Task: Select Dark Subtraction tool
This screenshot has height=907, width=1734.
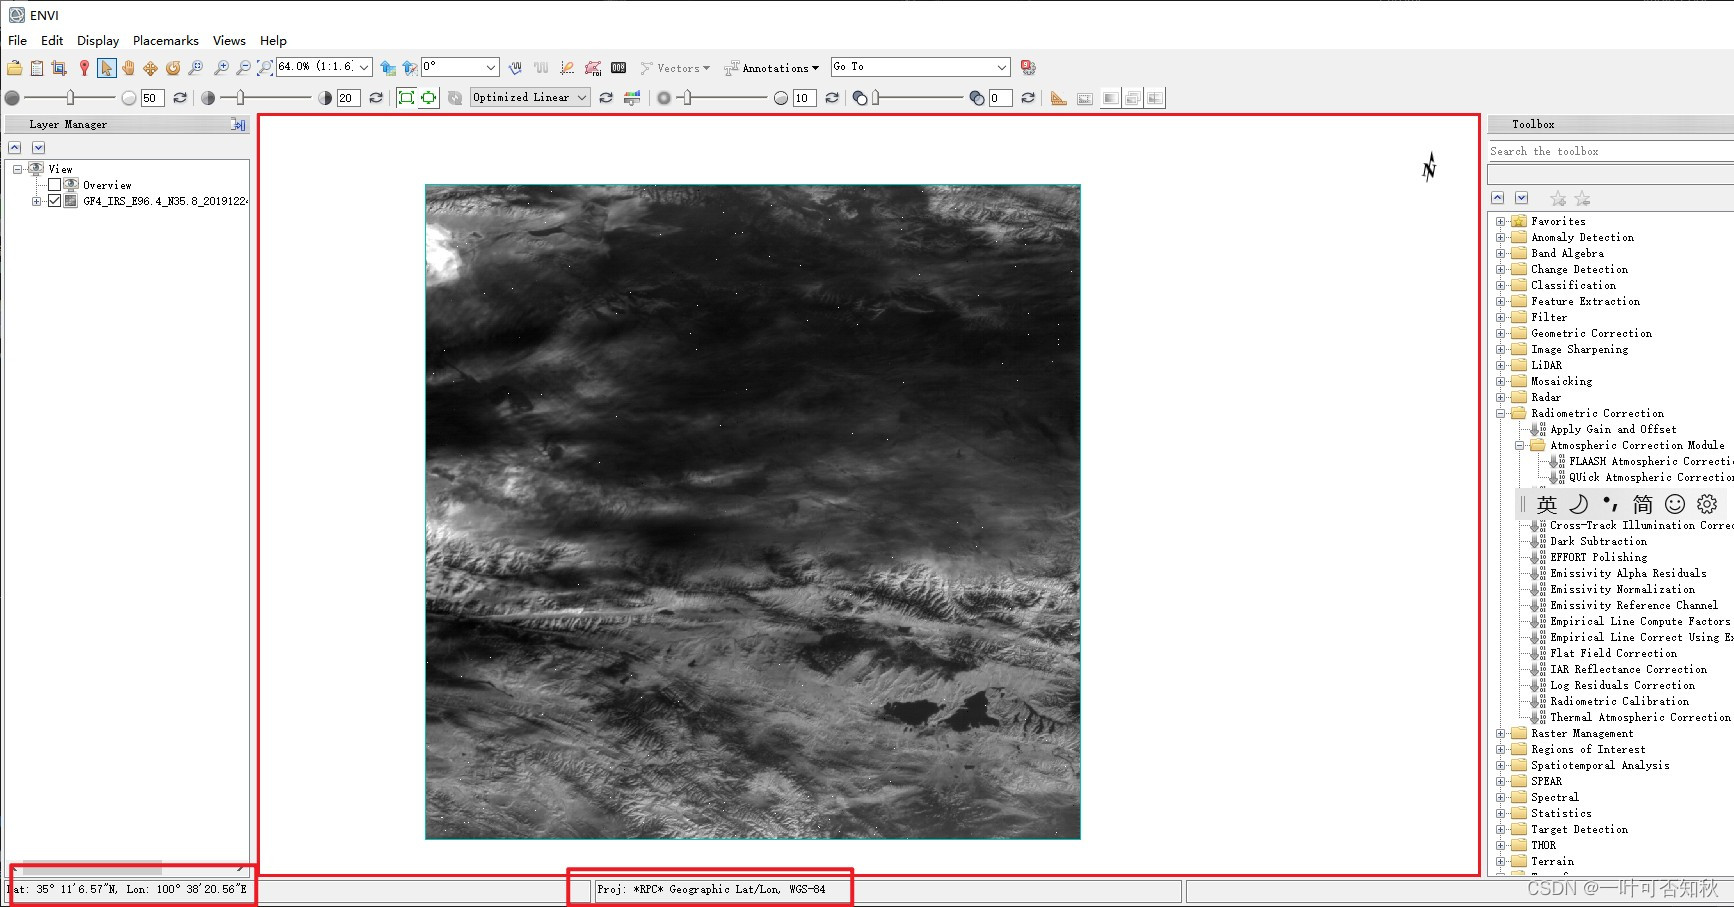Action: 1598,541
